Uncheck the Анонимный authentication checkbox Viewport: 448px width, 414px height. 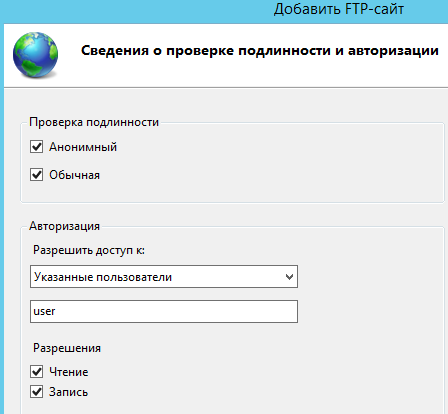click(x=37, y=147)
